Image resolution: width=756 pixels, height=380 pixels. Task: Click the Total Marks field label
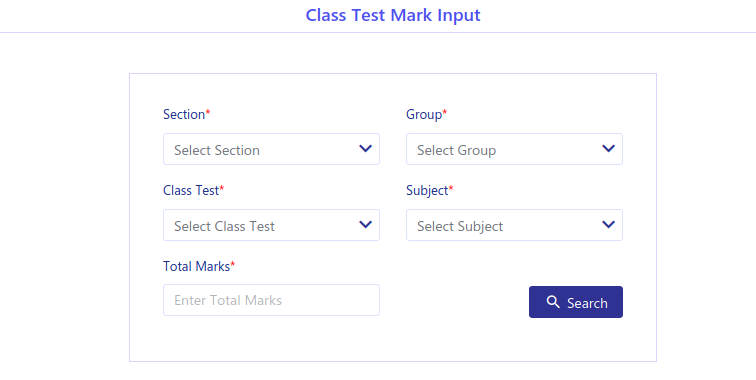(196, 266)
